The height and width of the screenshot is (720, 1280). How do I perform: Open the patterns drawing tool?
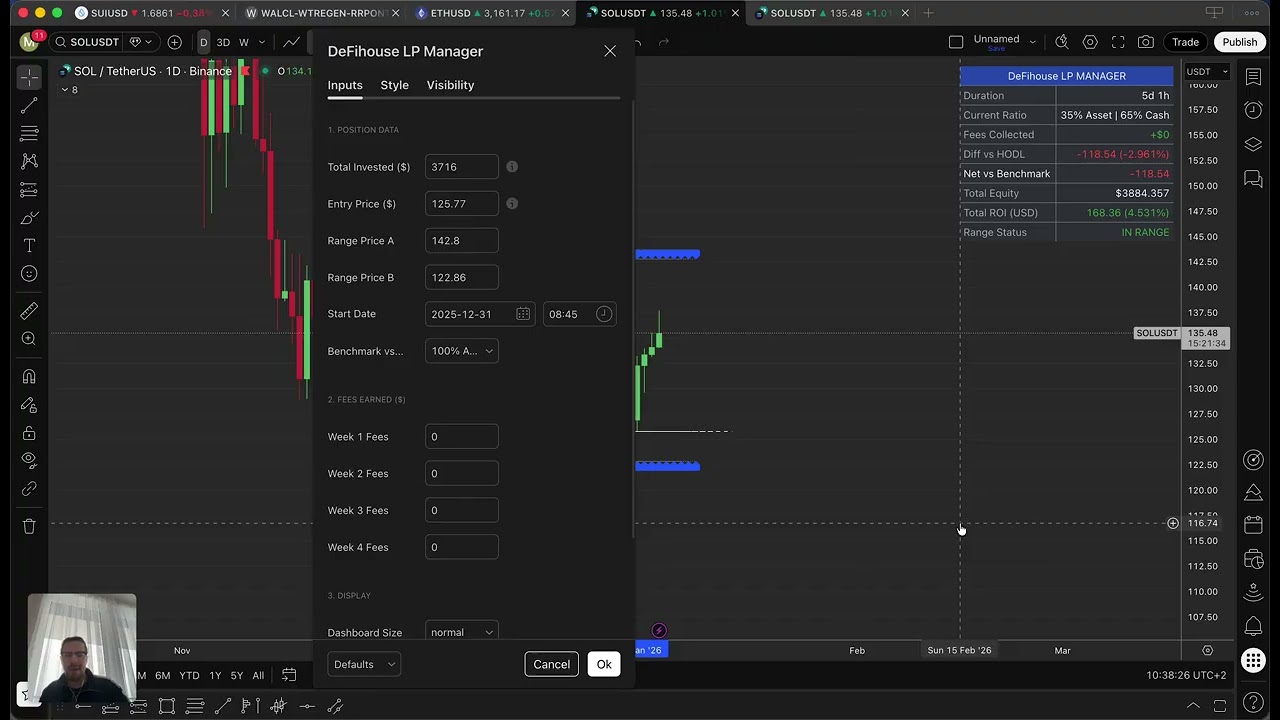pos(29,161)
